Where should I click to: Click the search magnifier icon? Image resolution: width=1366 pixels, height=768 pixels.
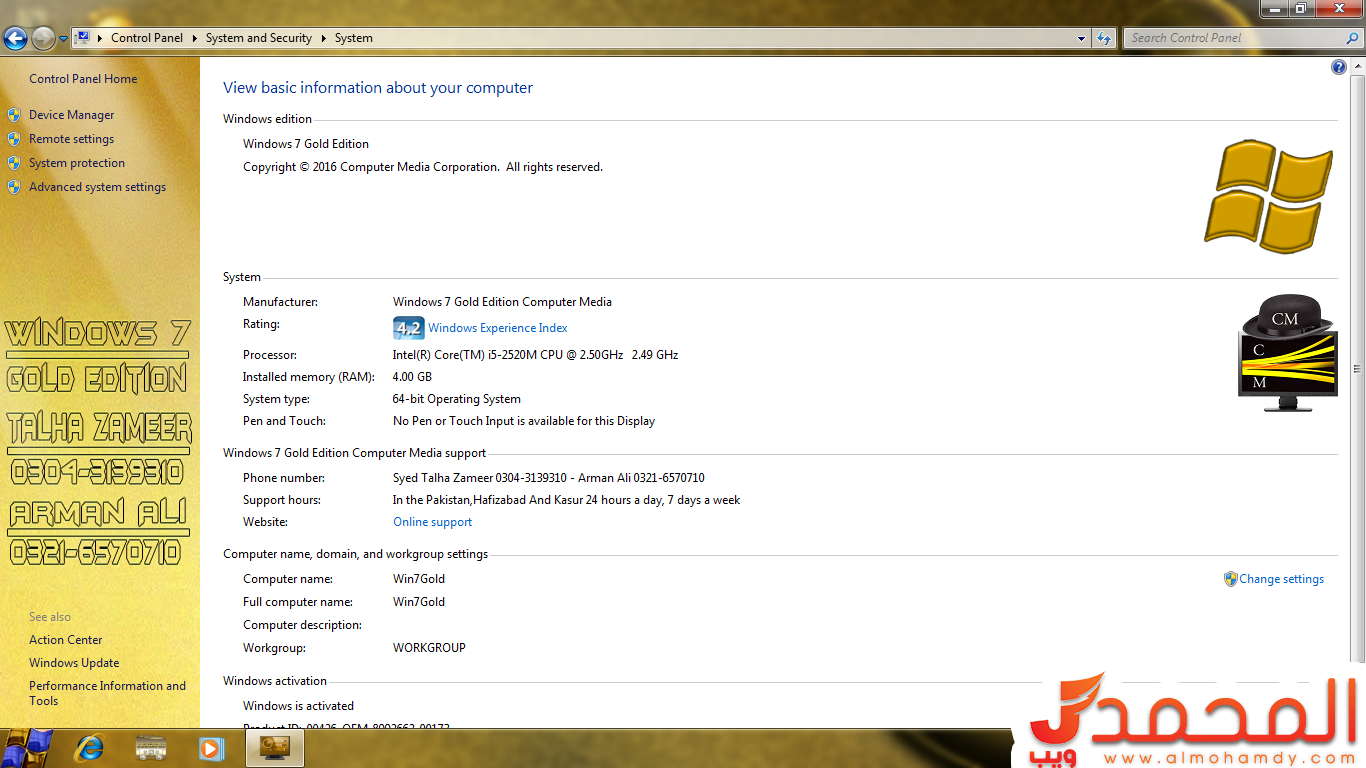[1351, 38]
